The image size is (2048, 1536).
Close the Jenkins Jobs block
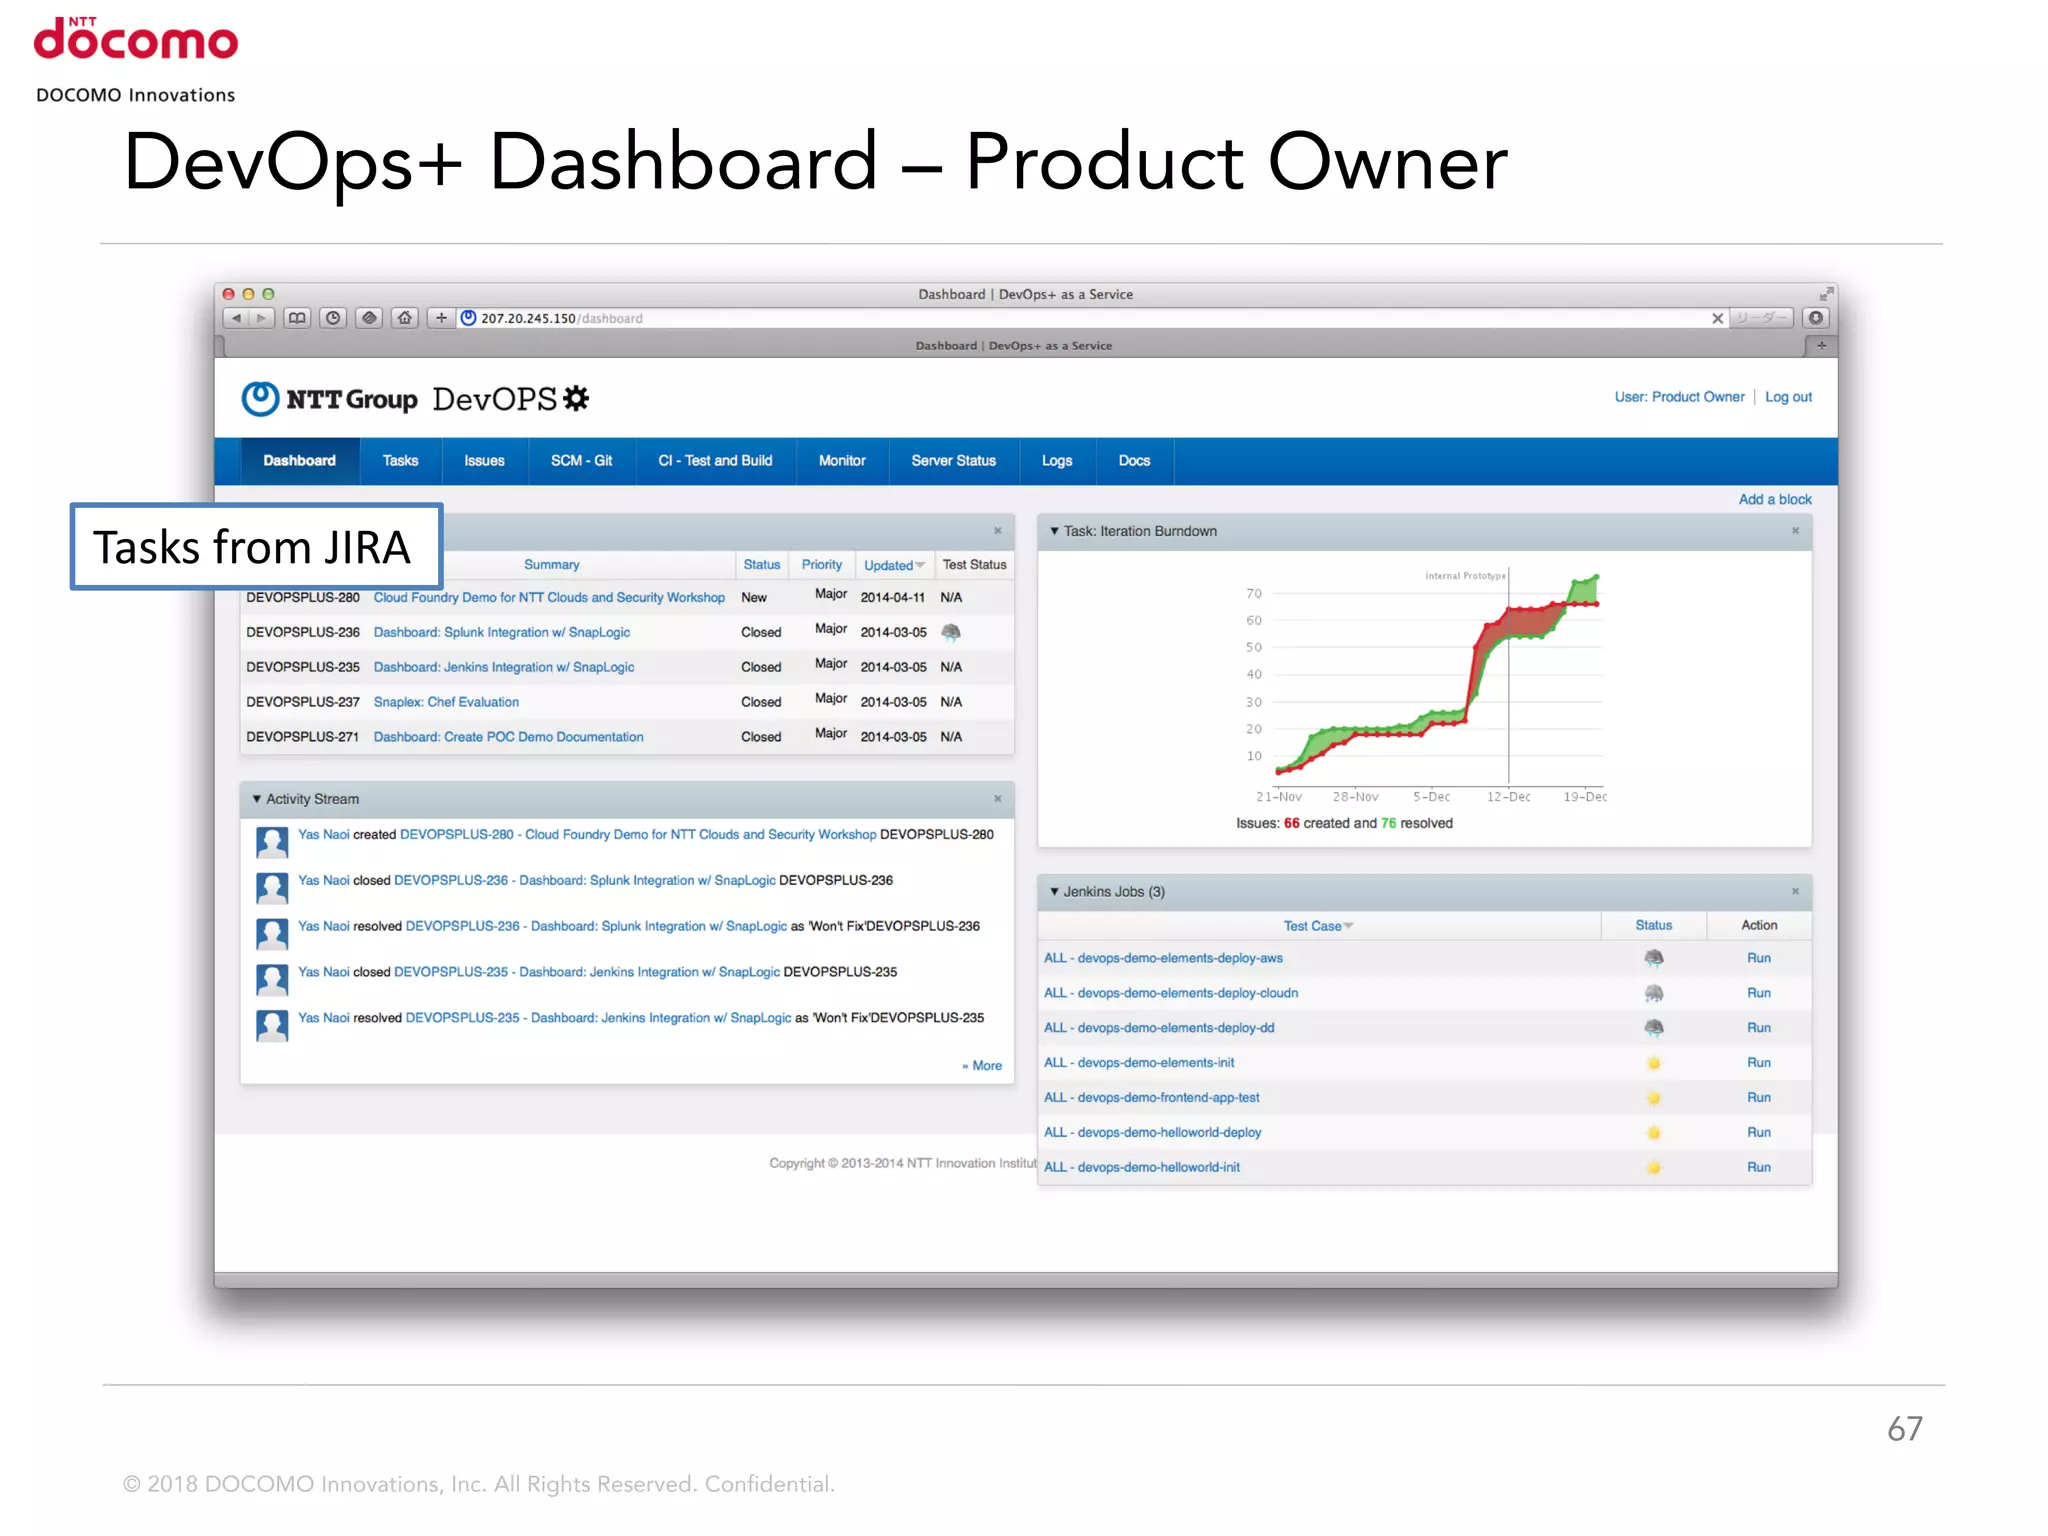click(1795, 891)
